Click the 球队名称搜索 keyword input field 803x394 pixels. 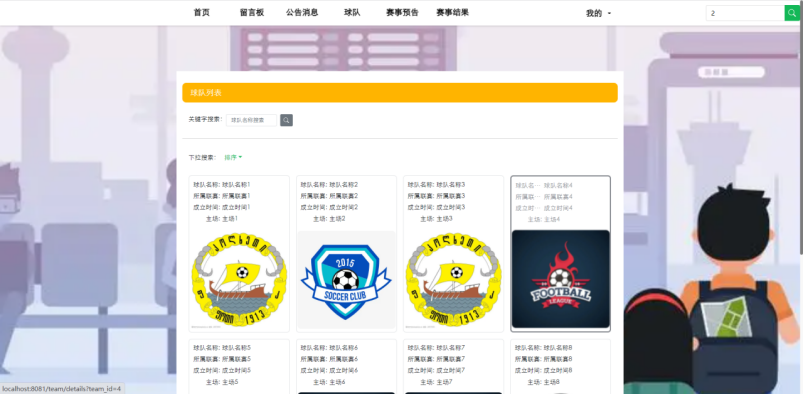click(251, 120)
